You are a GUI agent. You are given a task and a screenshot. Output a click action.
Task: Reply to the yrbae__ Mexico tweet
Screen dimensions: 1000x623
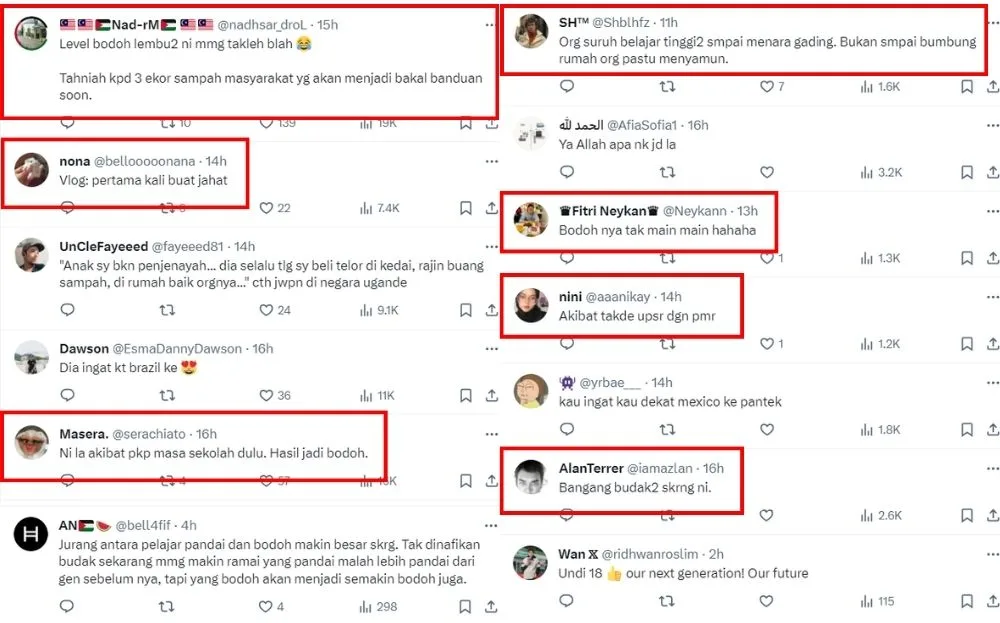click(567, 429)
